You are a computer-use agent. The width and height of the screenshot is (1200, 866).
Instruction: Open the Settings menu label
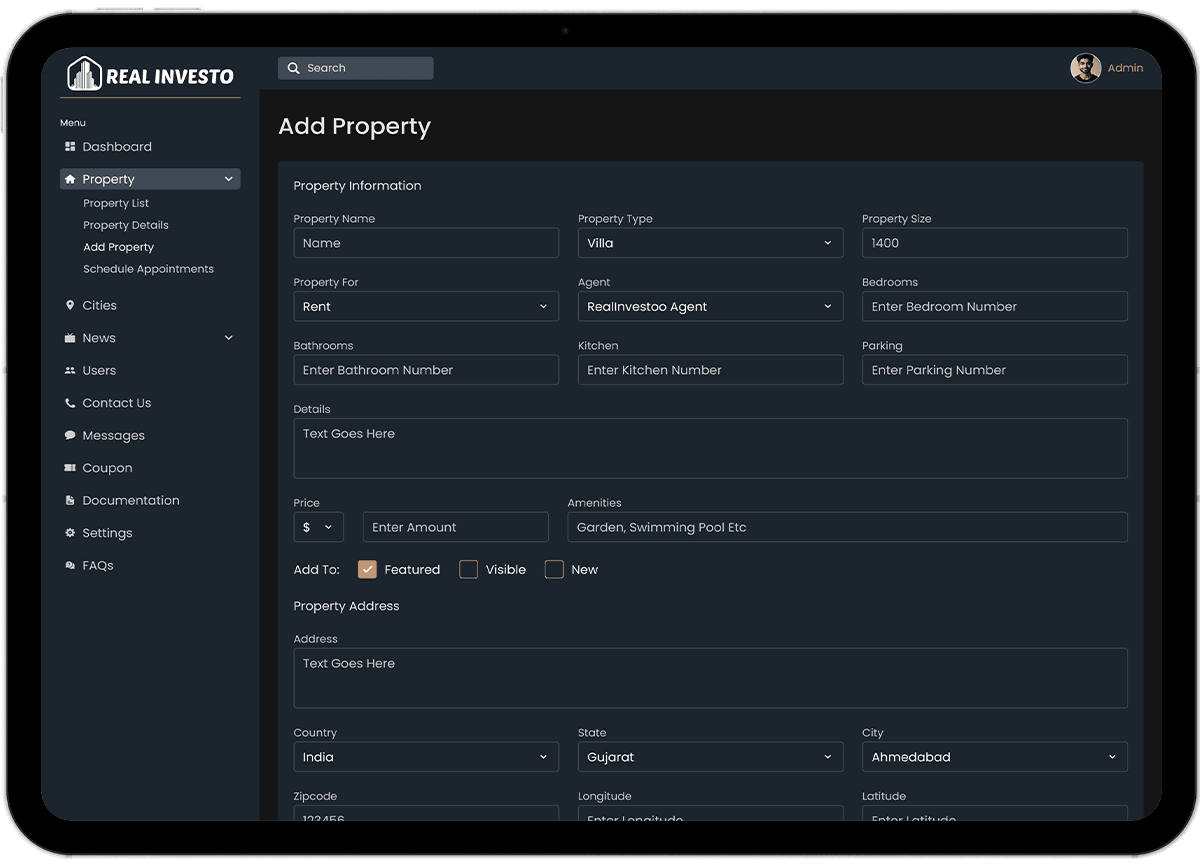tap(107, 533)
